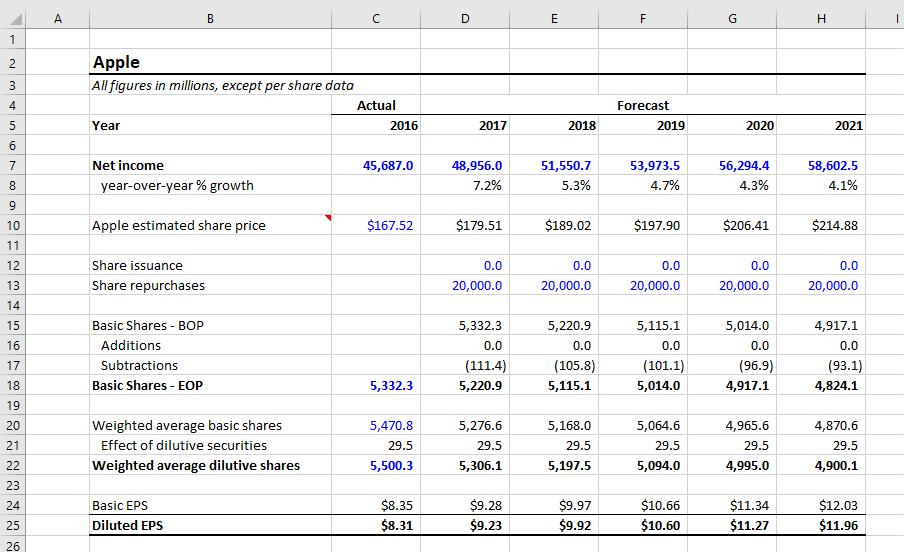The width and height of the screenshot is (904, 552).
Task: Click Basic Shares - EOP label
Action: coord(148,385)
